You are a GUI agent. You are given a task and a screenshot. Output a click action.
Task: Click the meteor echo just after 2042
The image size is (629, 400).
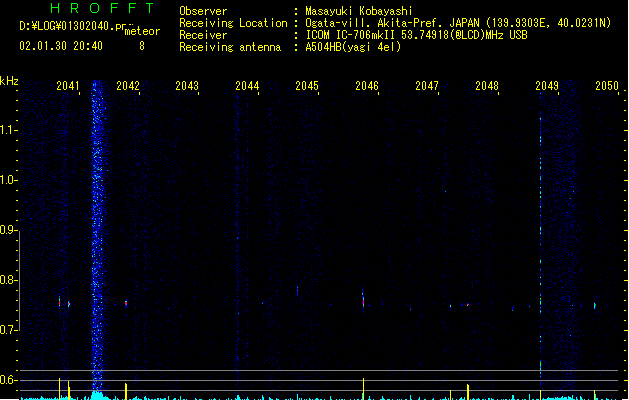(126, 303)
